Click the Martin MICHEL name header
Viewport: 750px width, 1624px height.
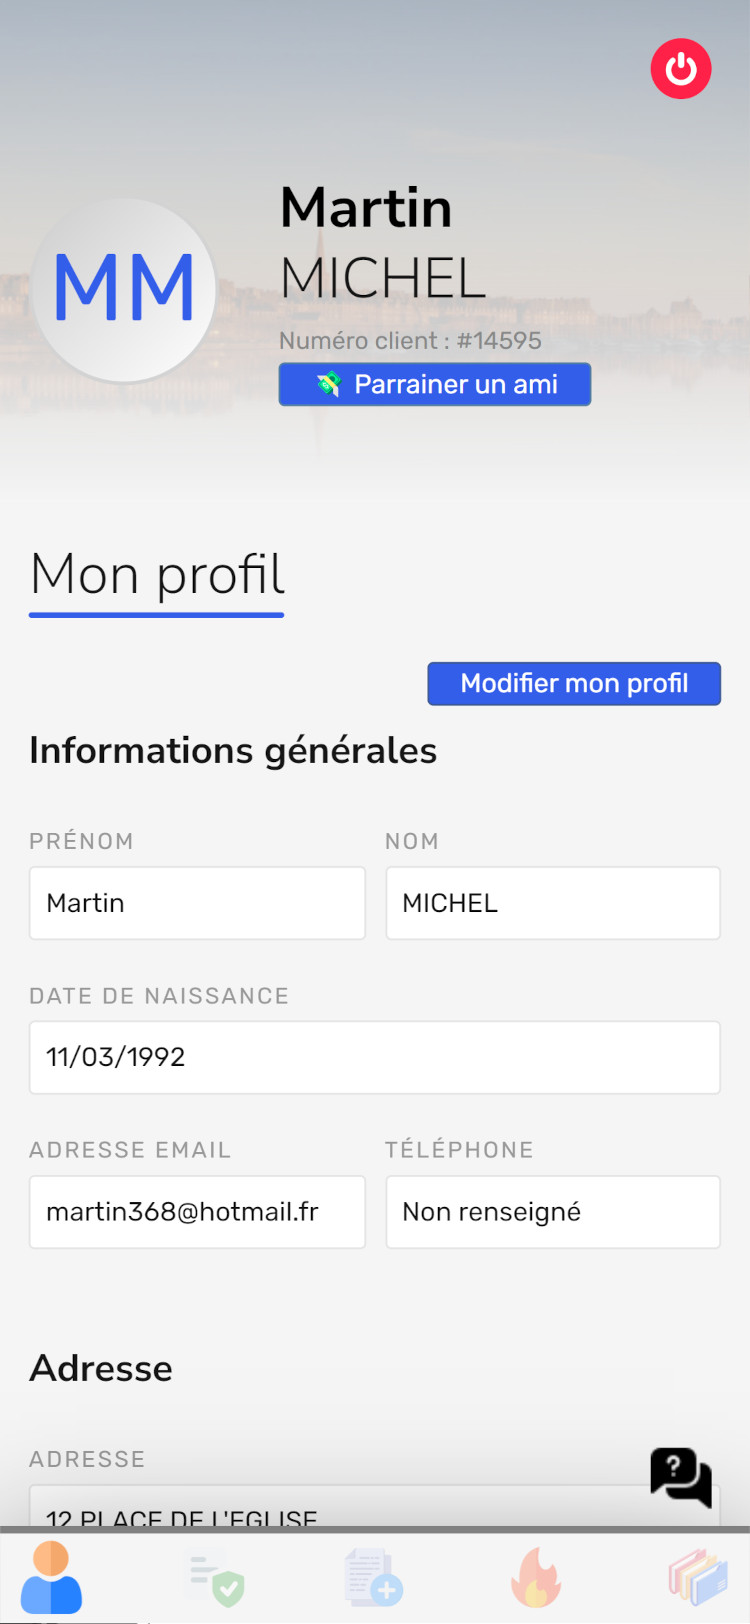[383, 243]
